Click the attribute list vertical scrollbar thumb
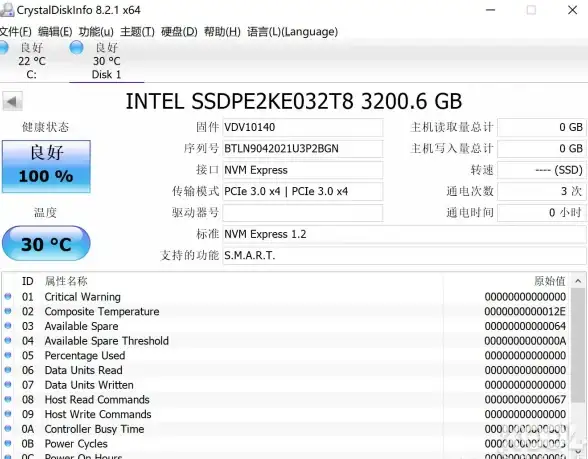Screen dimensions: 588x459 (578, 345)
